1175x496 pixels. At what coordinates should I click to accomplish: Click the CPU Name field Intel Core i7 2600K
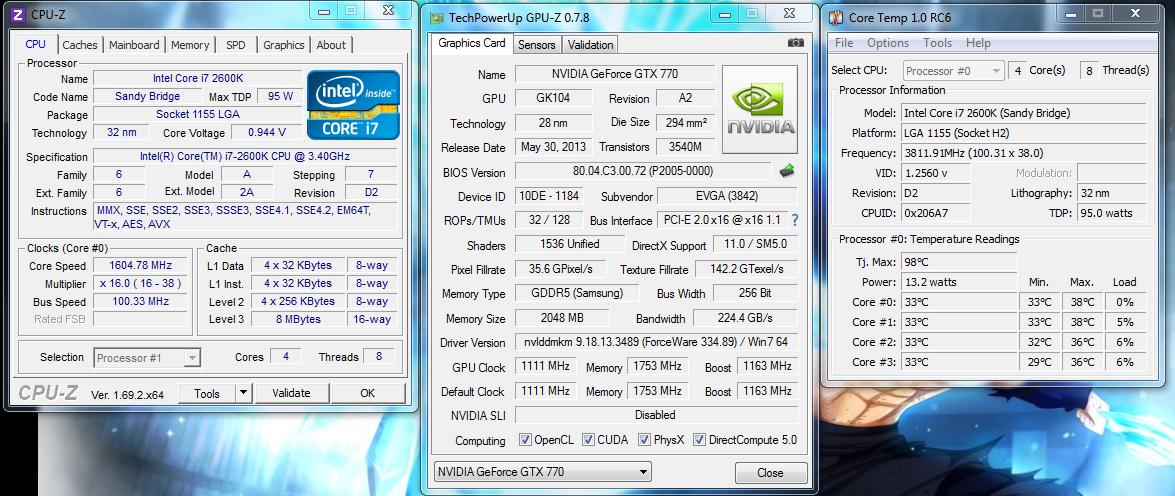point(198,79)
